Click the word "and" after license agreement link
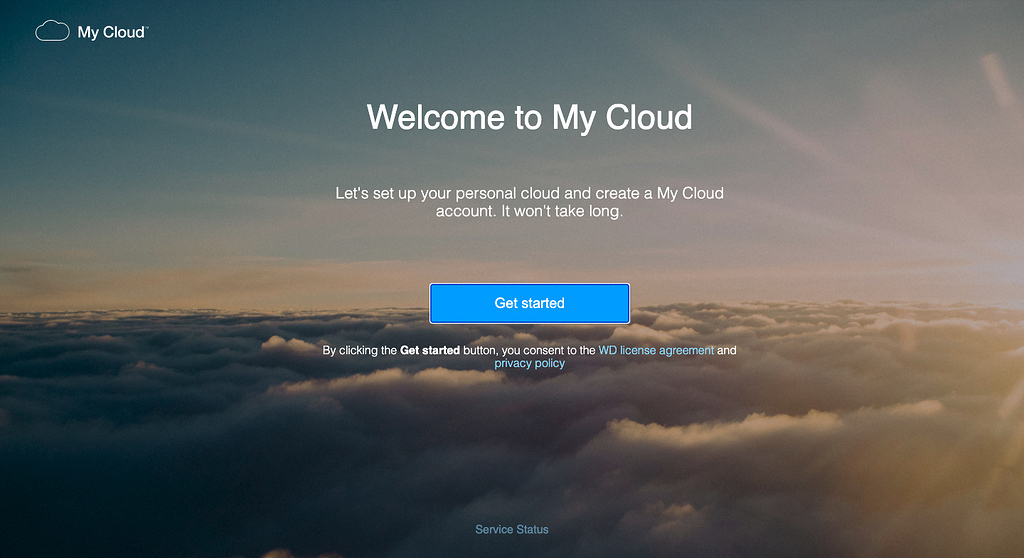 click(x=727, y=351)
